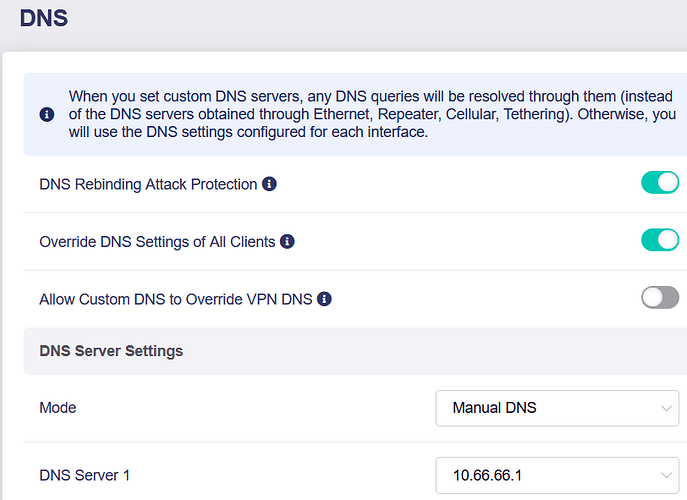Open the DNS Server 1 combo box
This screenshot has height=500, width=687.
(557, 475)
